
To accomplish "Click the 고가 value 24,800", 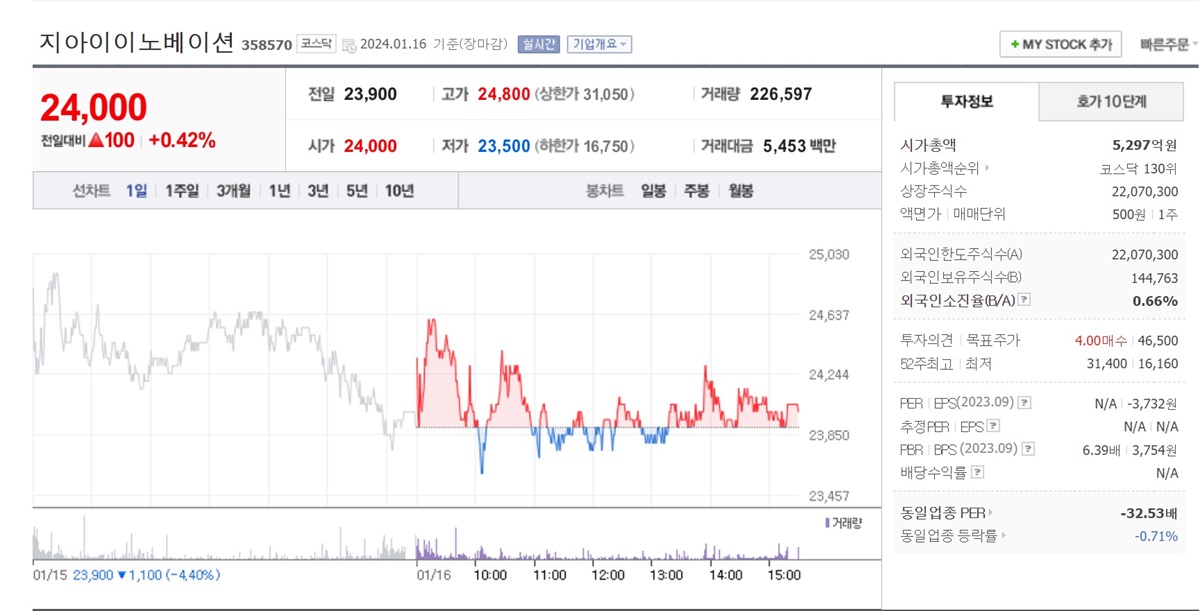I will click(x=504, y=94).
